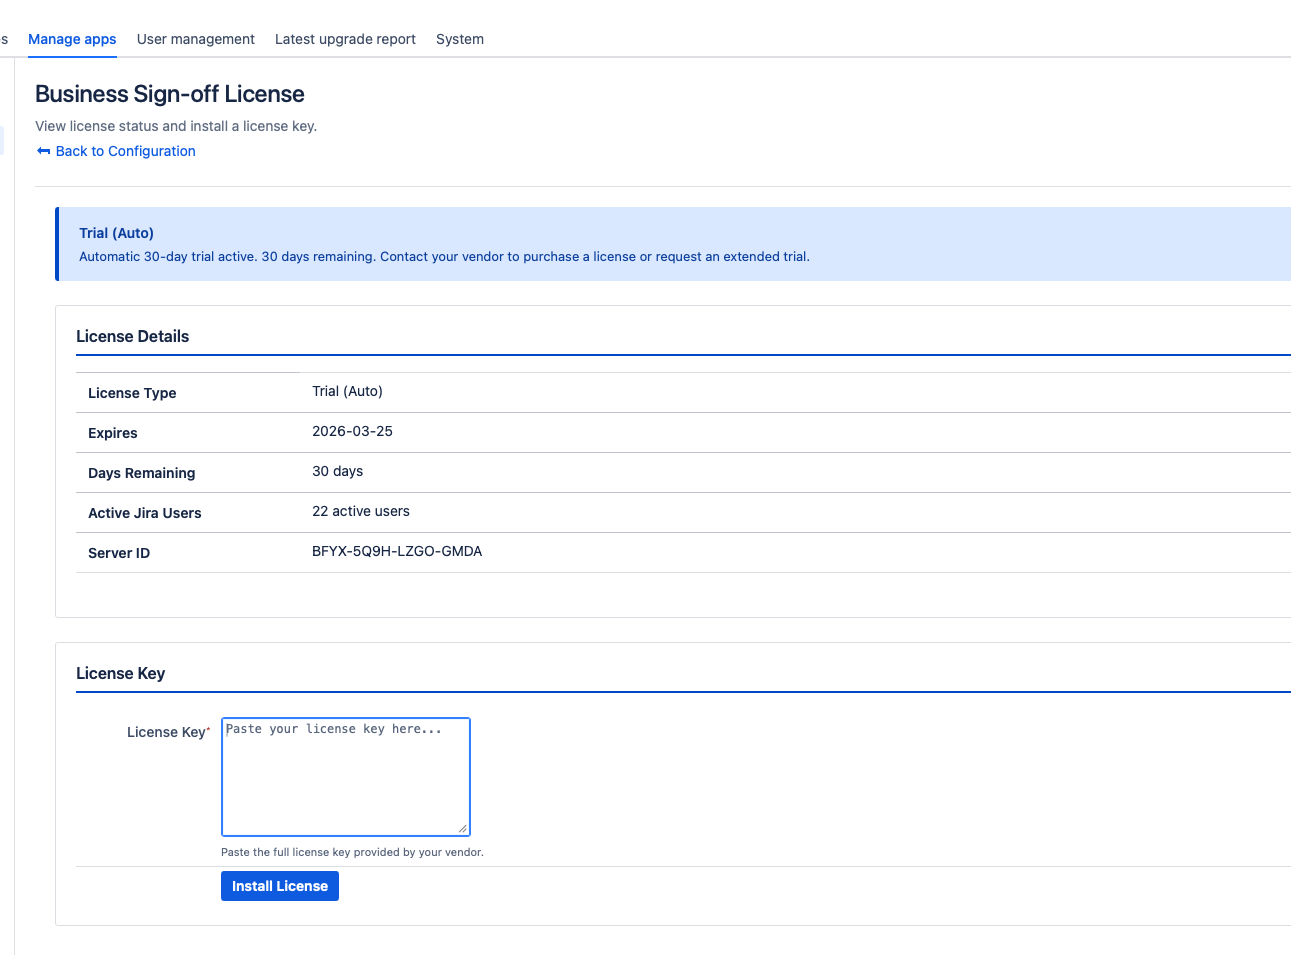1291x955 pixels.
Task: Click the License Type value Trial (Auto)
Action: [347, 391]
